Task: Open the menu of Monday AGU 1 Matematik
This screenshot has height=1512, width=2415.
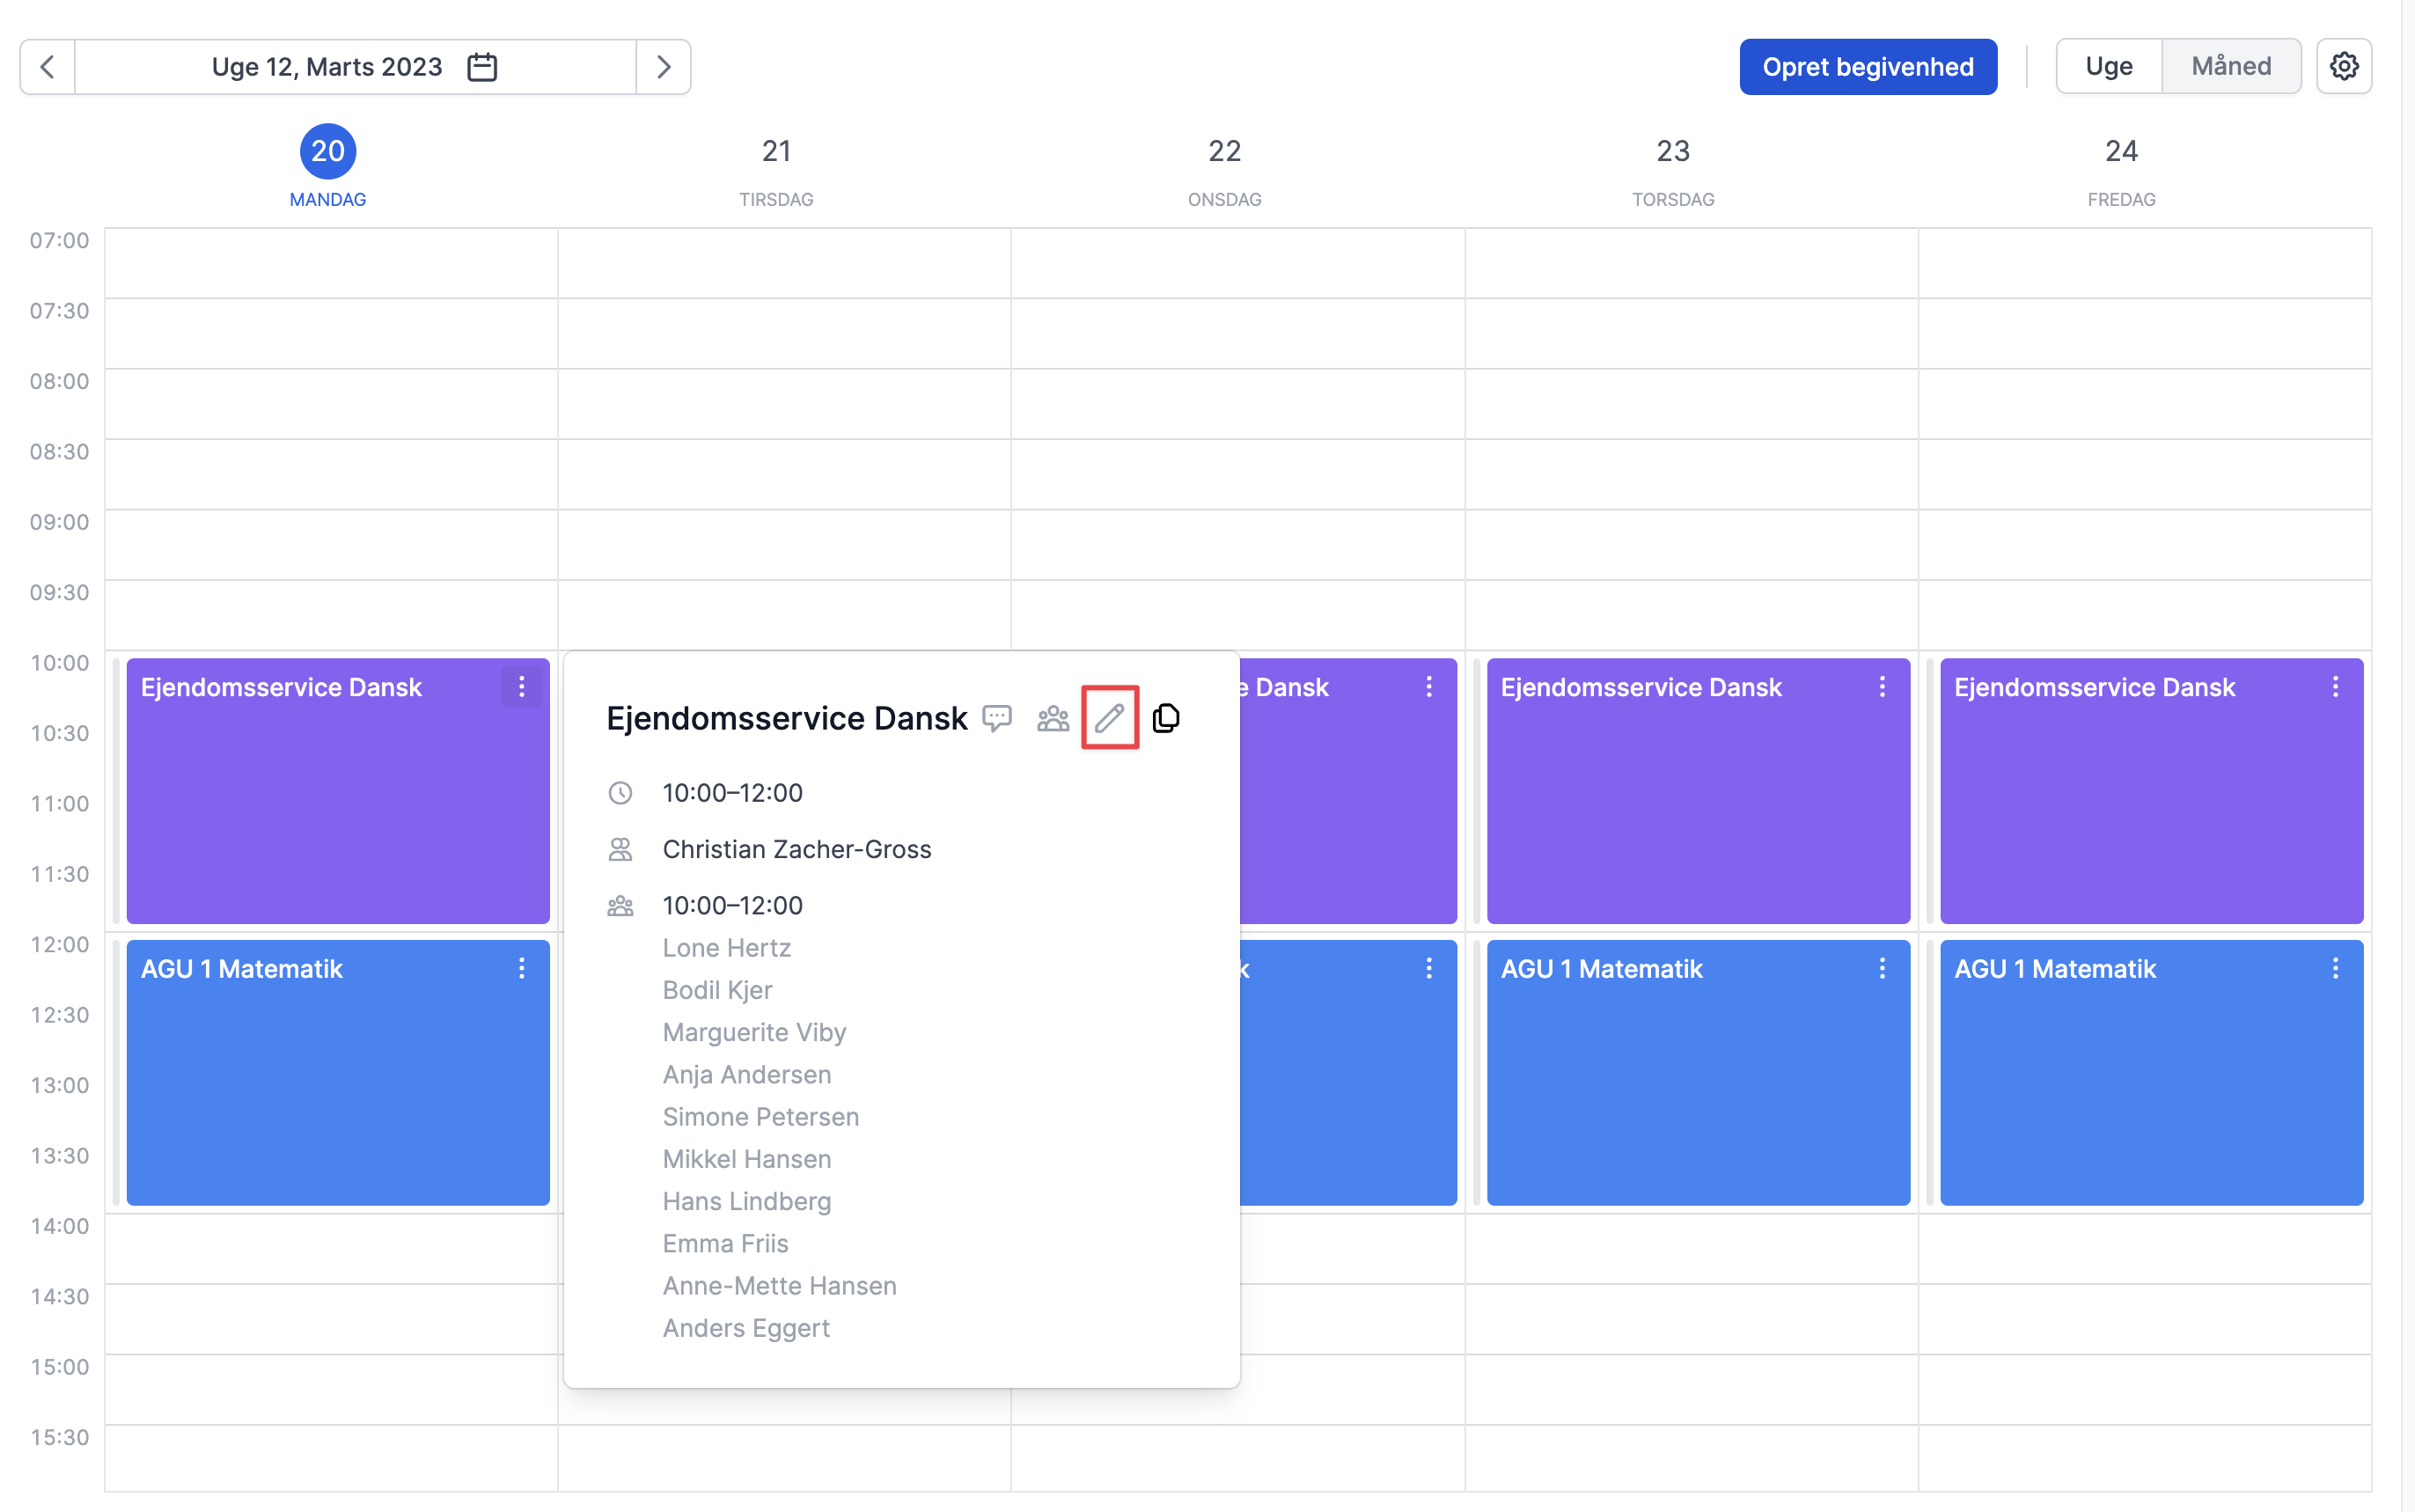Action: point(521,968)
